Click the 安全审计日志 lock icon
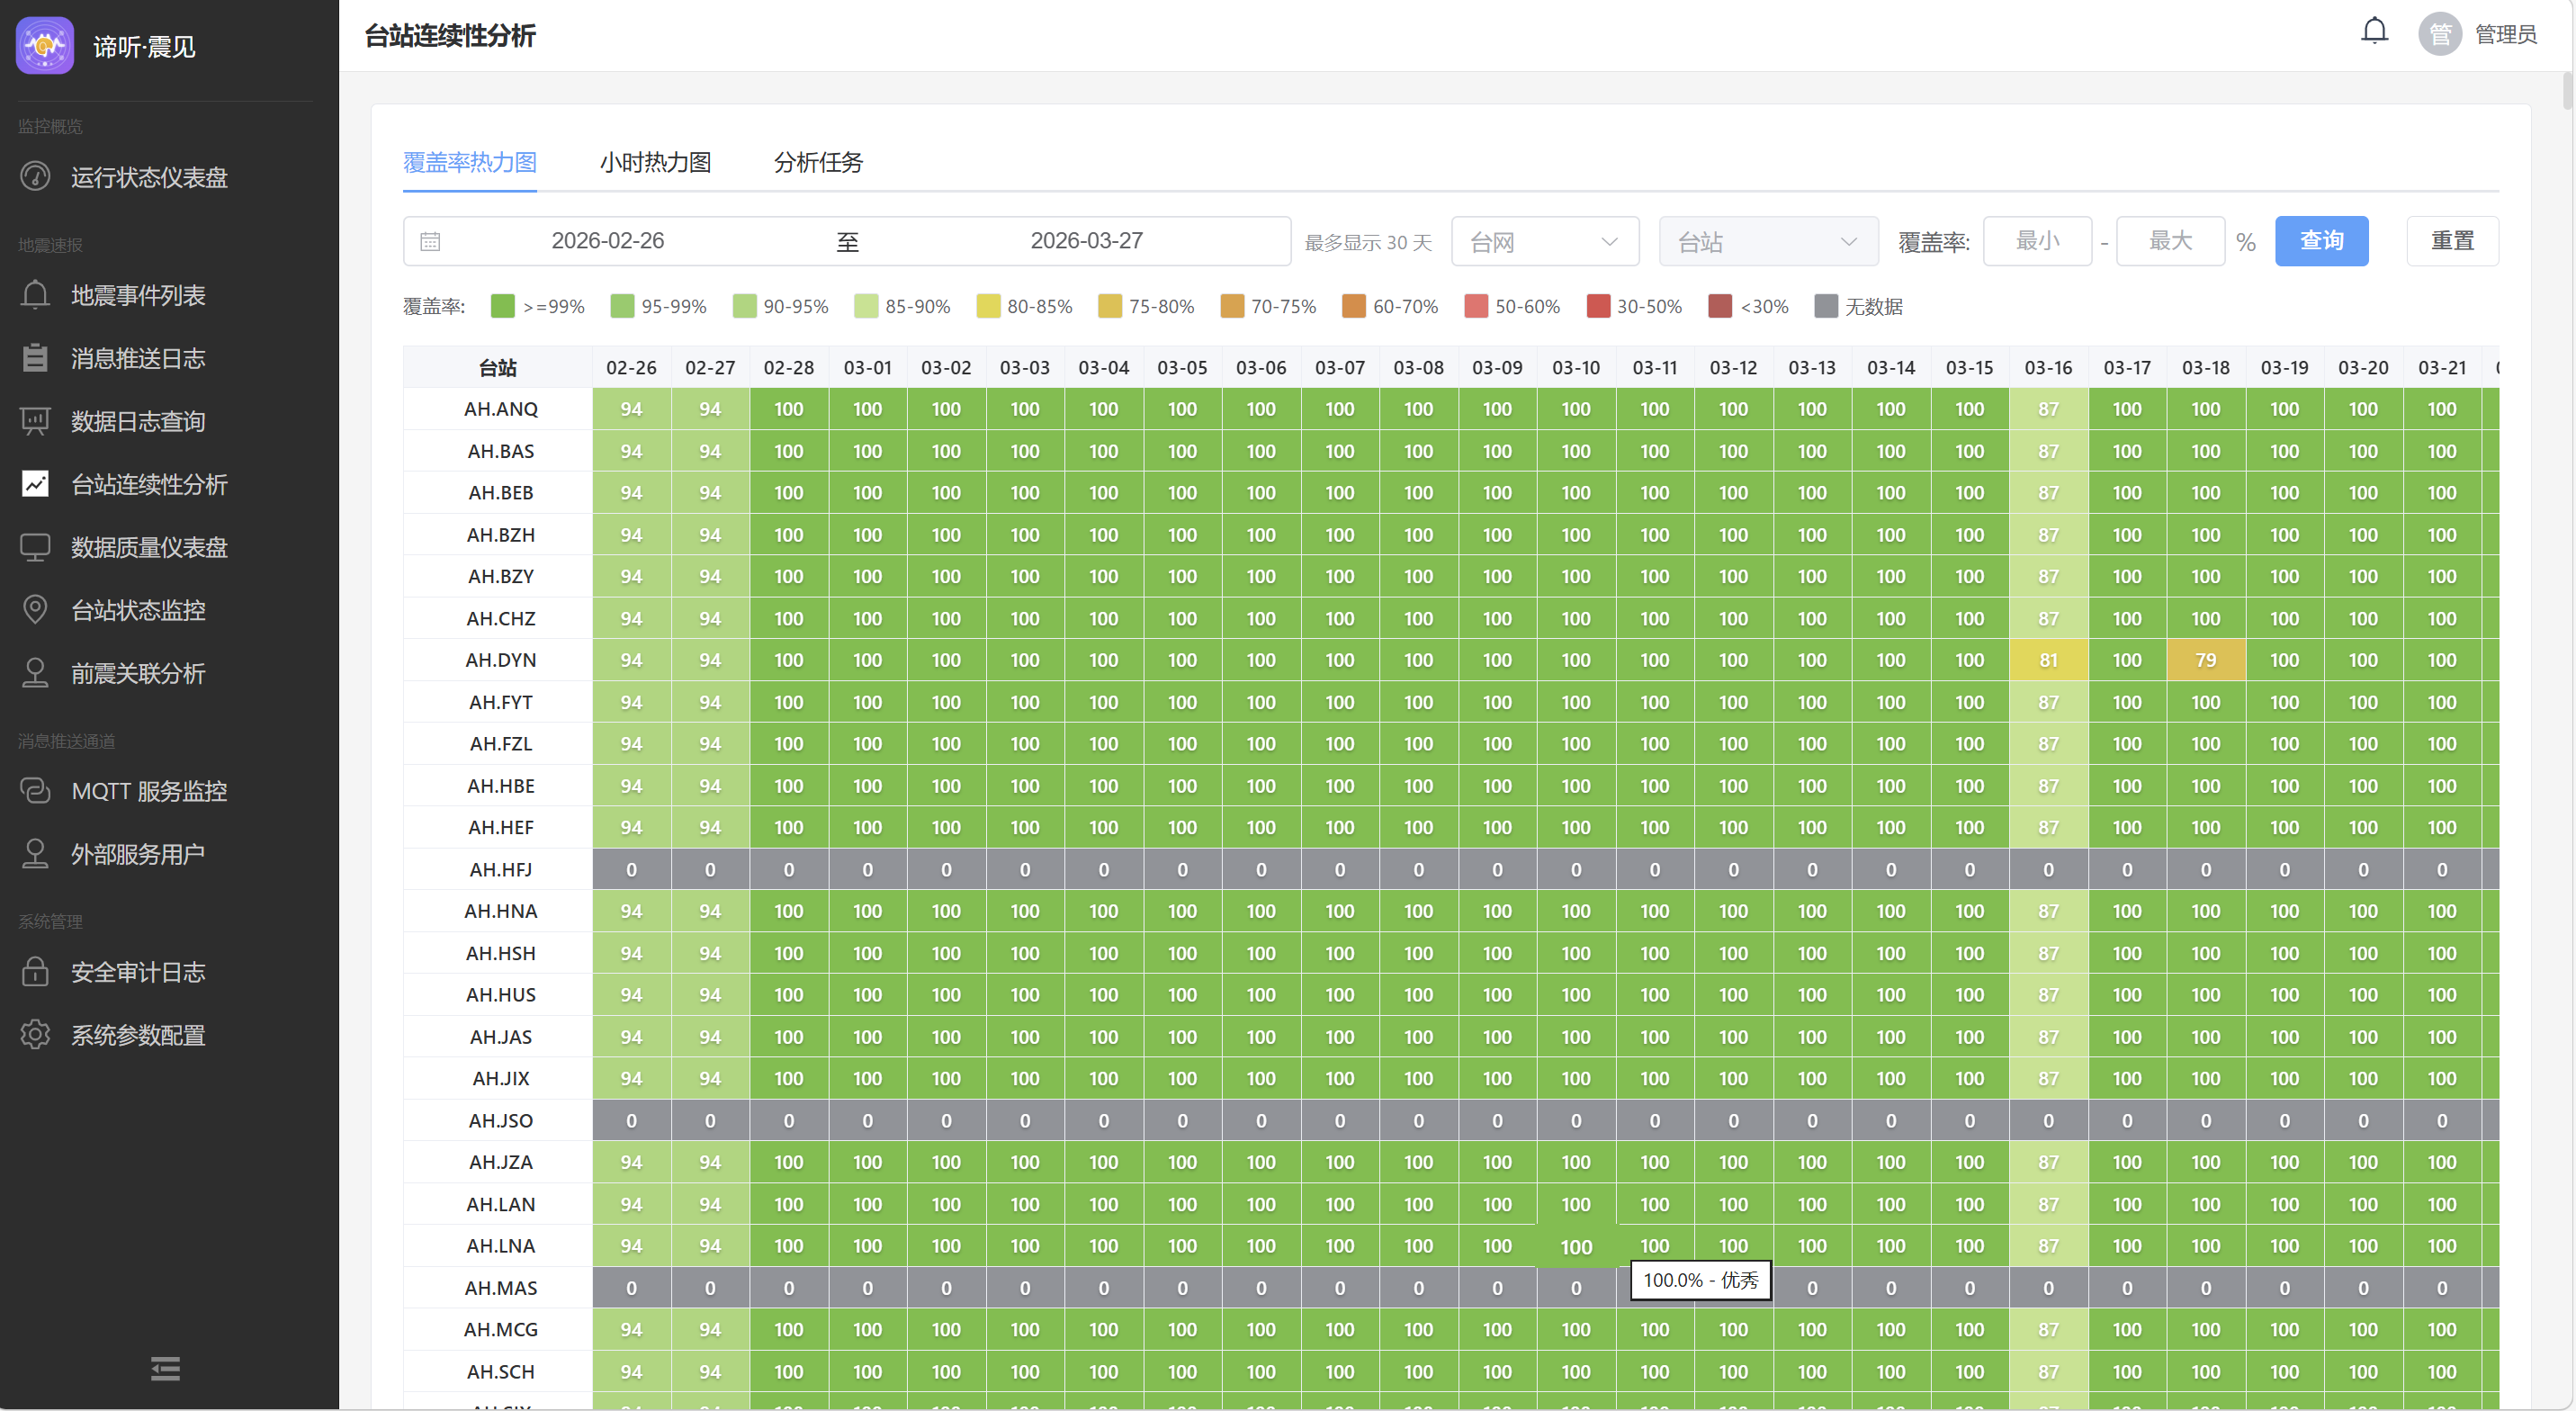 tap(35, 972)
